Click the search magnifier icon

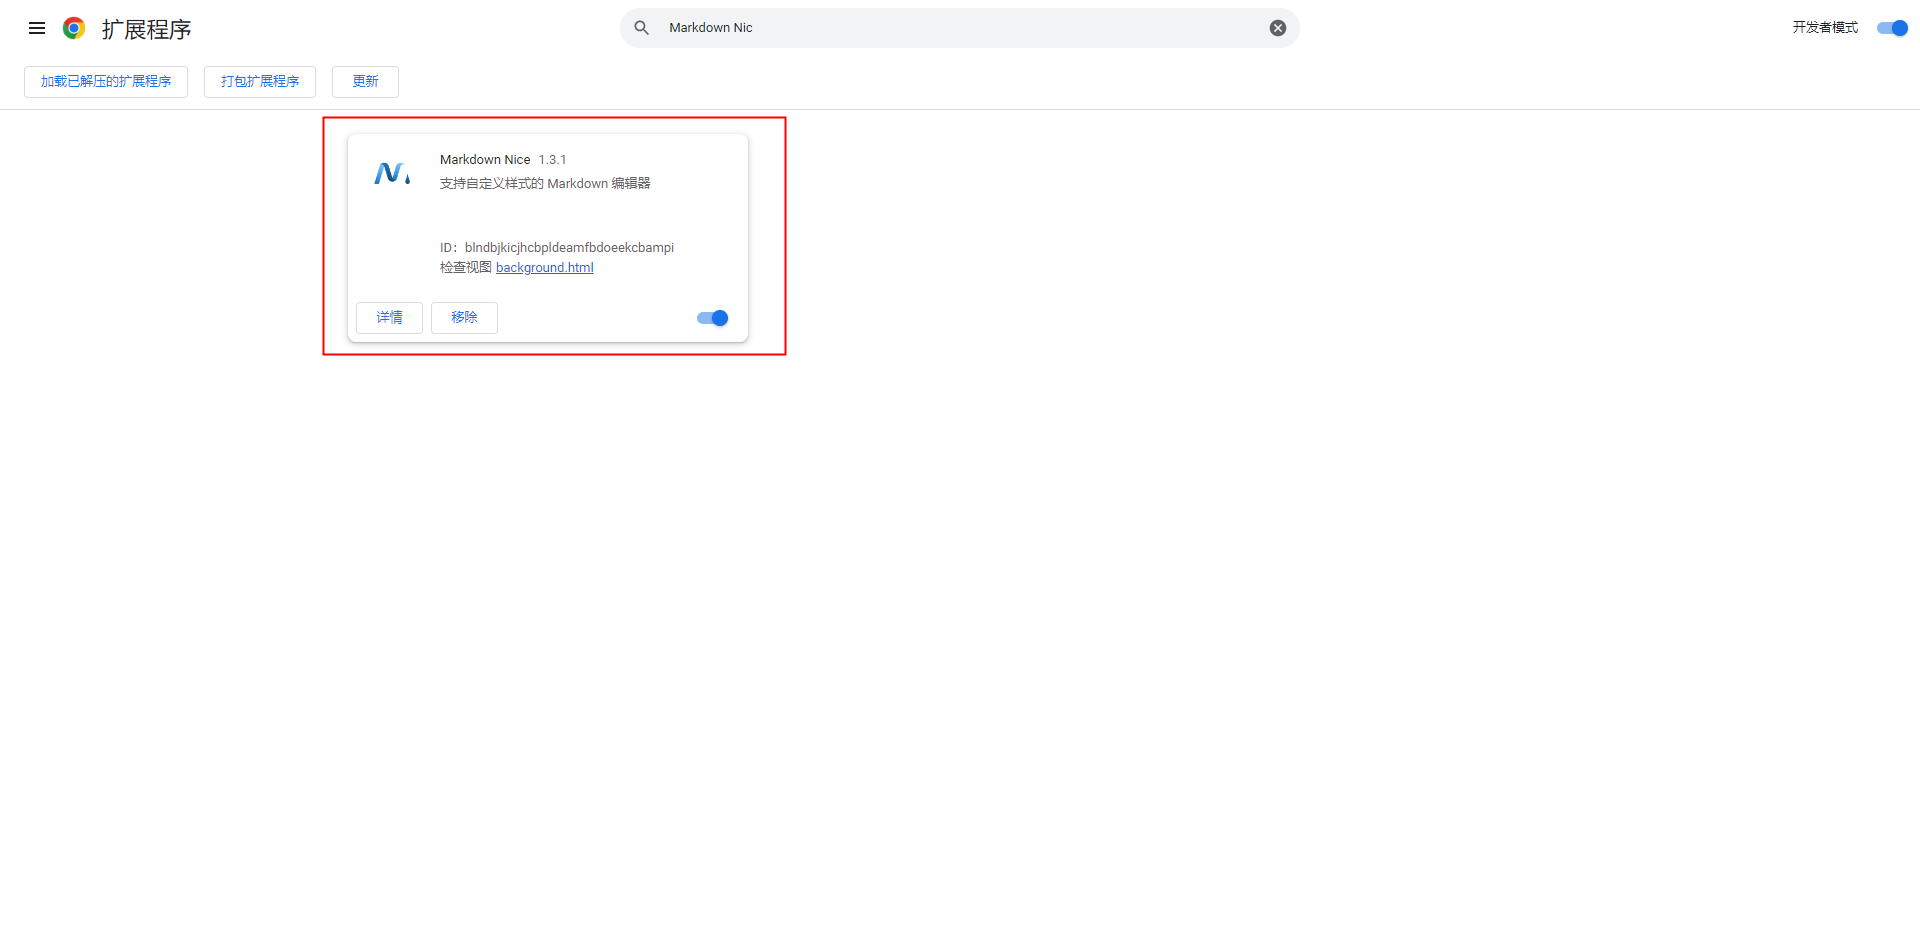(x=642, y=28)
